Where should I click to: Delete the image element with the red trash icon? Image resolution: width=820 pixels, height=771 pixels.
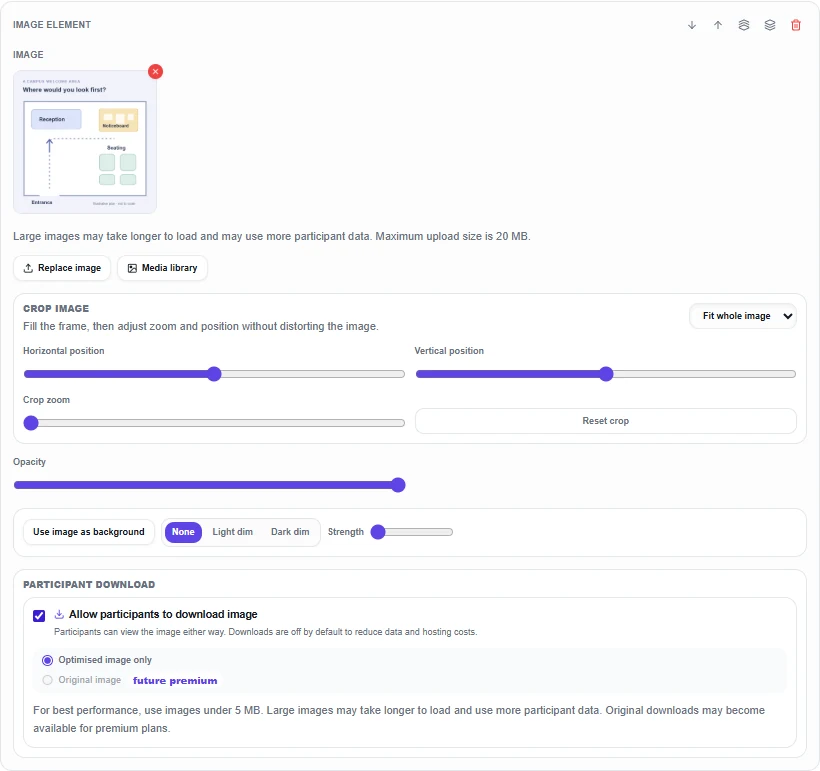[x=795, y=25]
